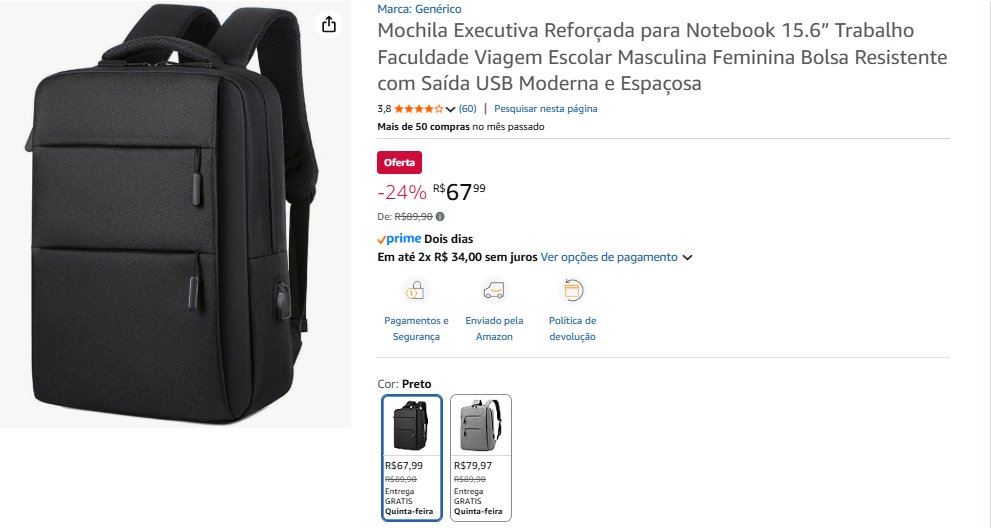Open the Enviado pela Amazon text link
This screenshot has height=528, width=991.
[494, 329]
